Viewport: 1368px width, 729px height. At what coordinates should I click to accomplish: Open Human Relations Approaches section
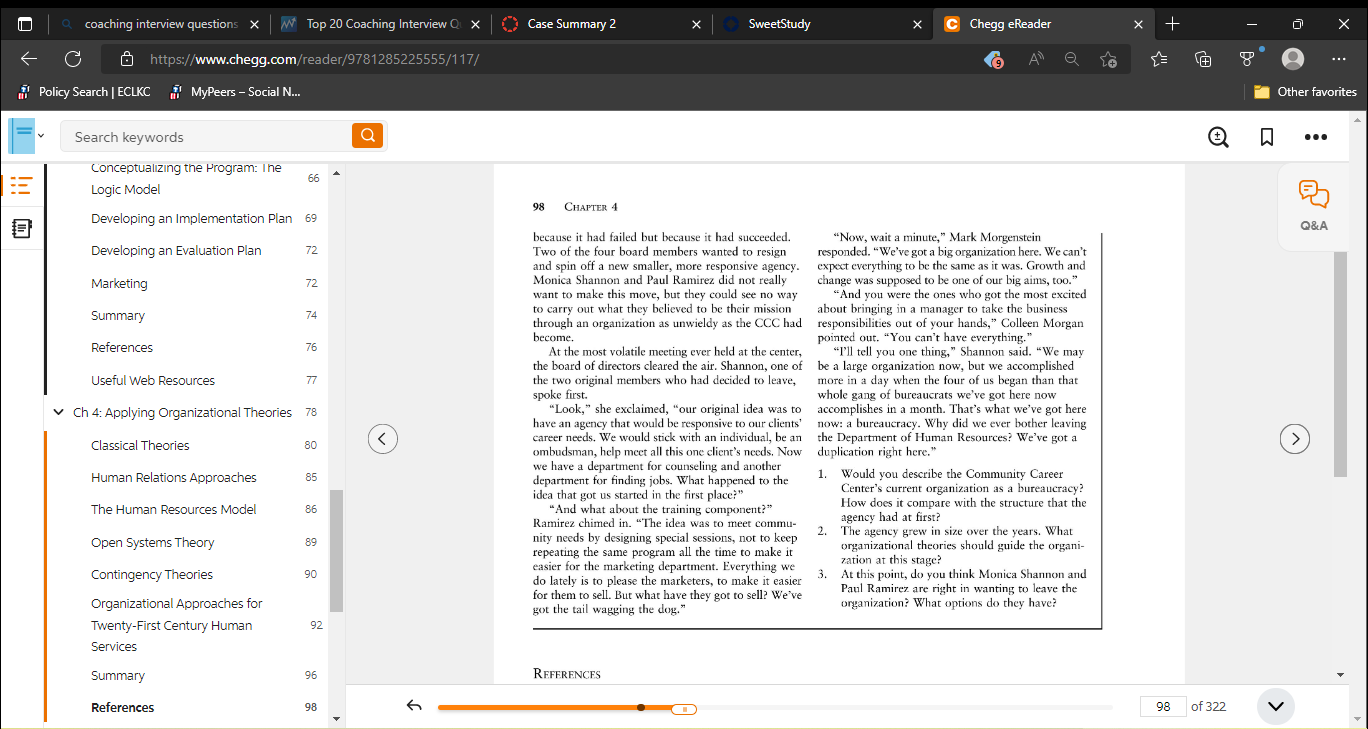click(174, 477)
